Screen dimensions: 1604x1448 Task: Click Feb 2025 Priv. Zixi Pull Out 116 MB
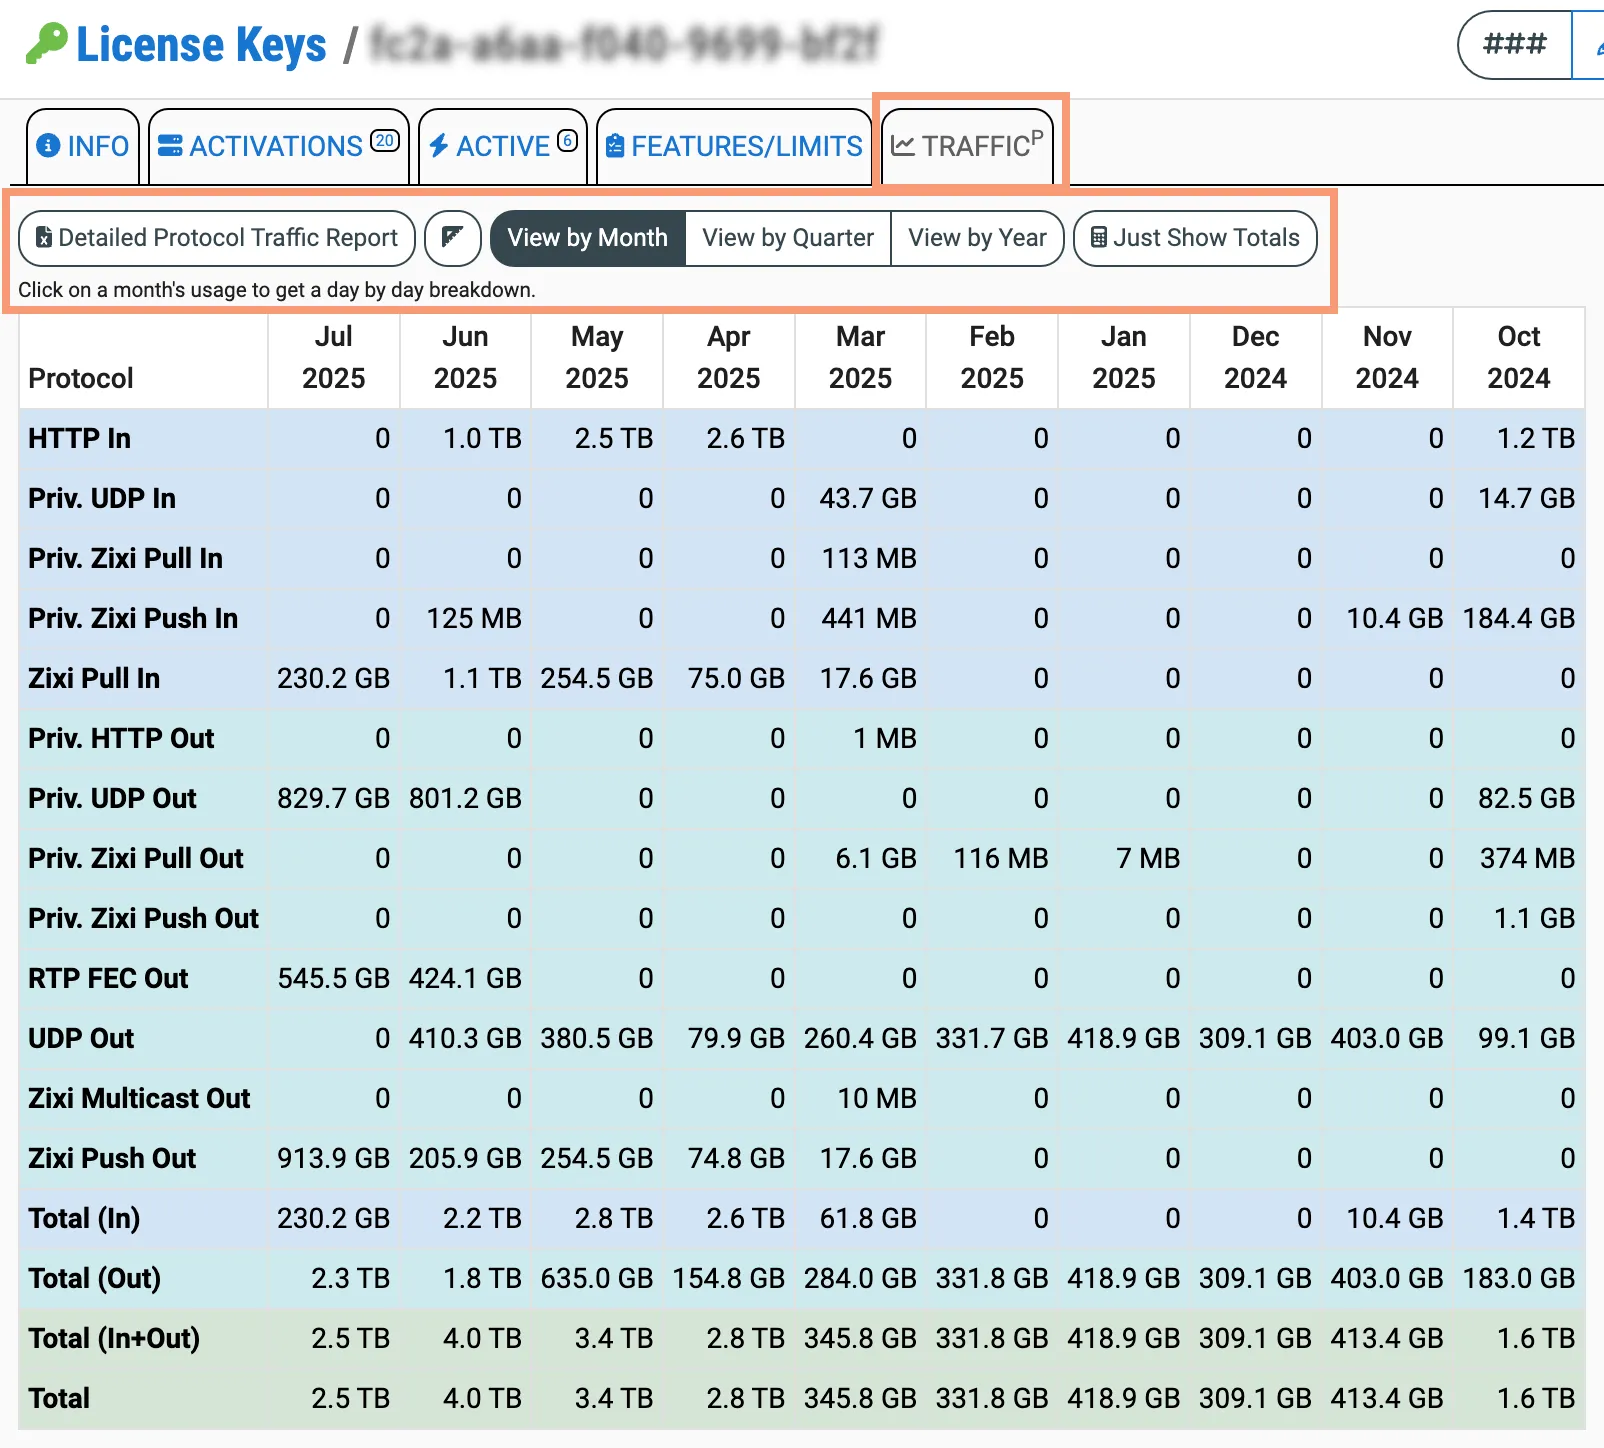1001,858
